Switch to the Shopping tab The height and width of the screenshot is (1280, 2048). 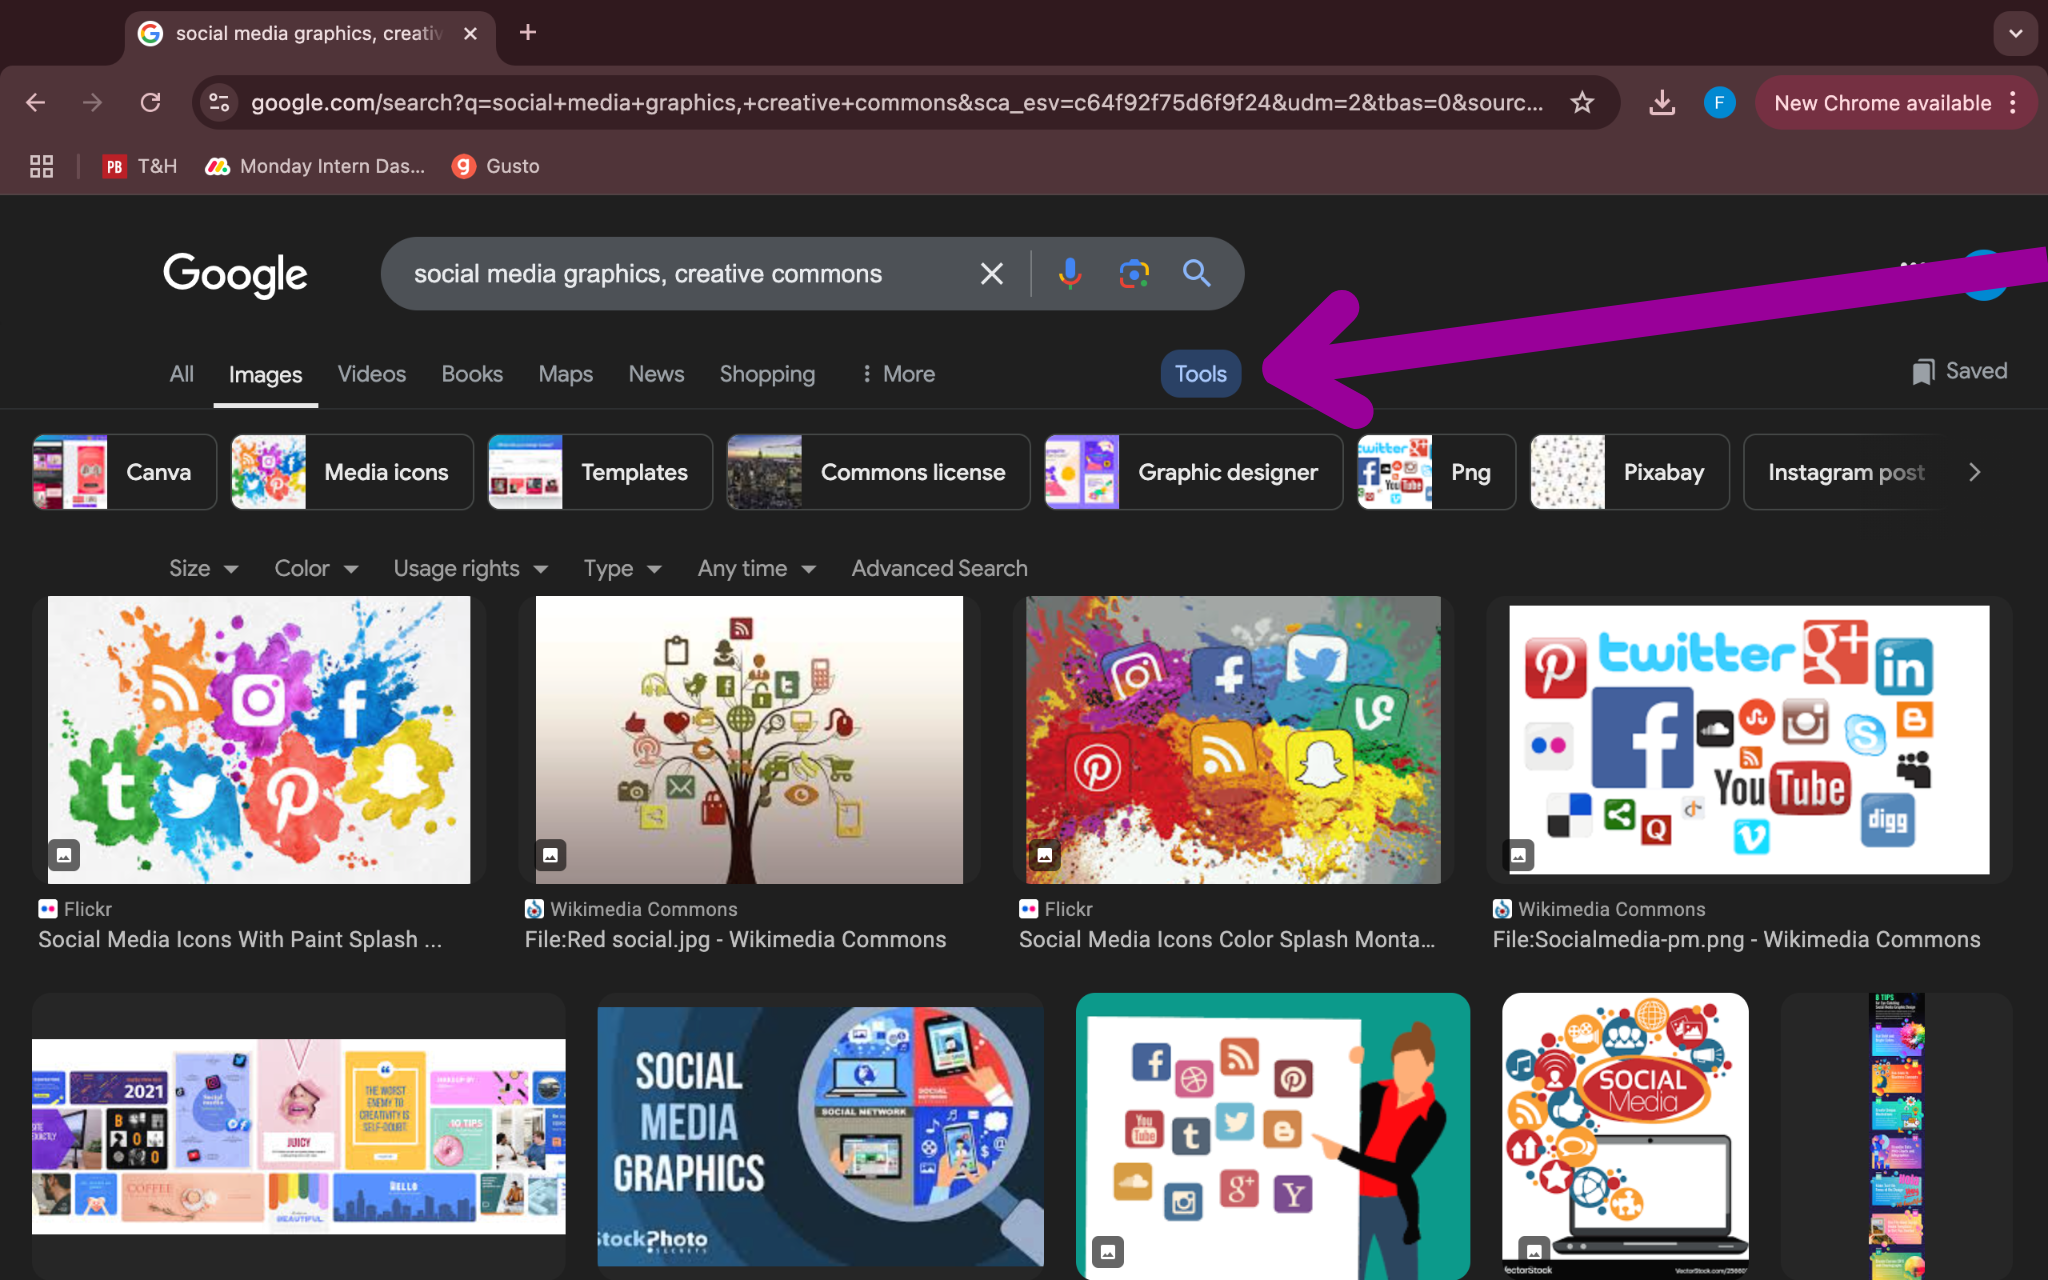767,374
